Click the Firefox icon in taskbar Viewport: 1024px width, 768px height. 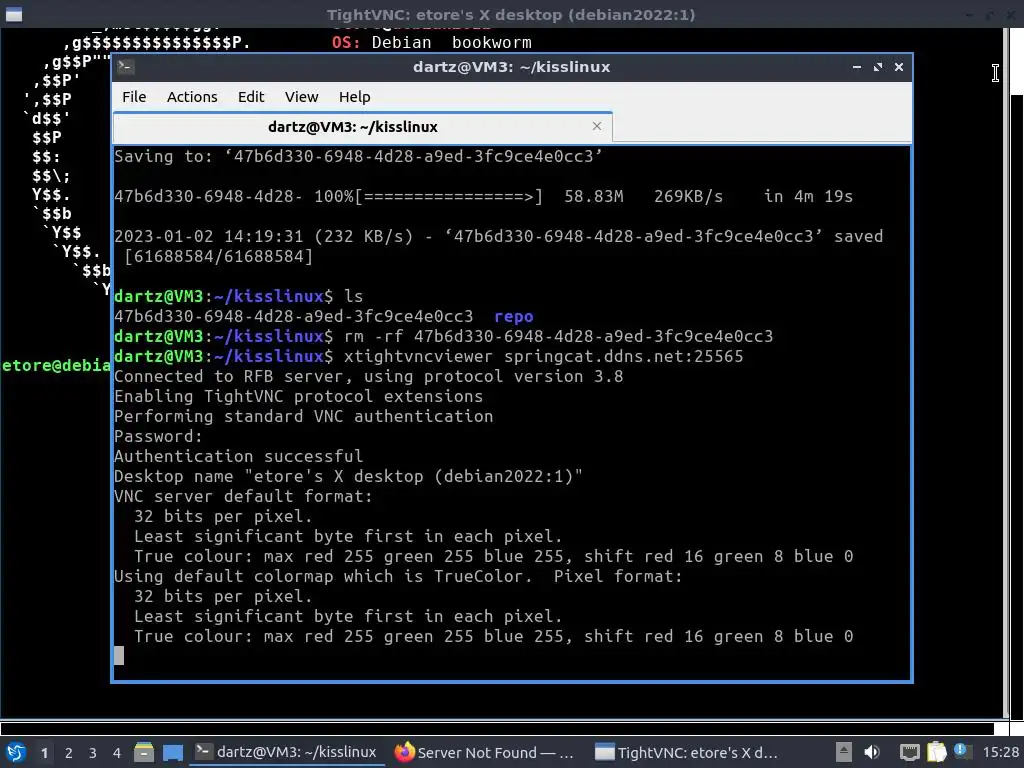point(404,752)
